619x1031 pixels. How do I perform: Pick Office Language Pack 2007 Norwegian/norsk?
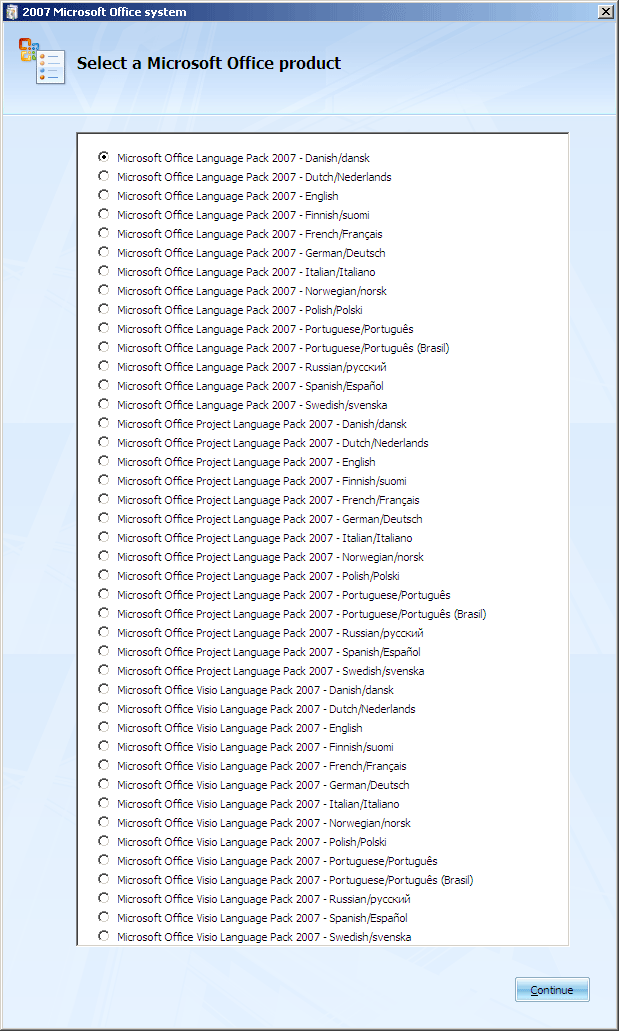point(103,291)
